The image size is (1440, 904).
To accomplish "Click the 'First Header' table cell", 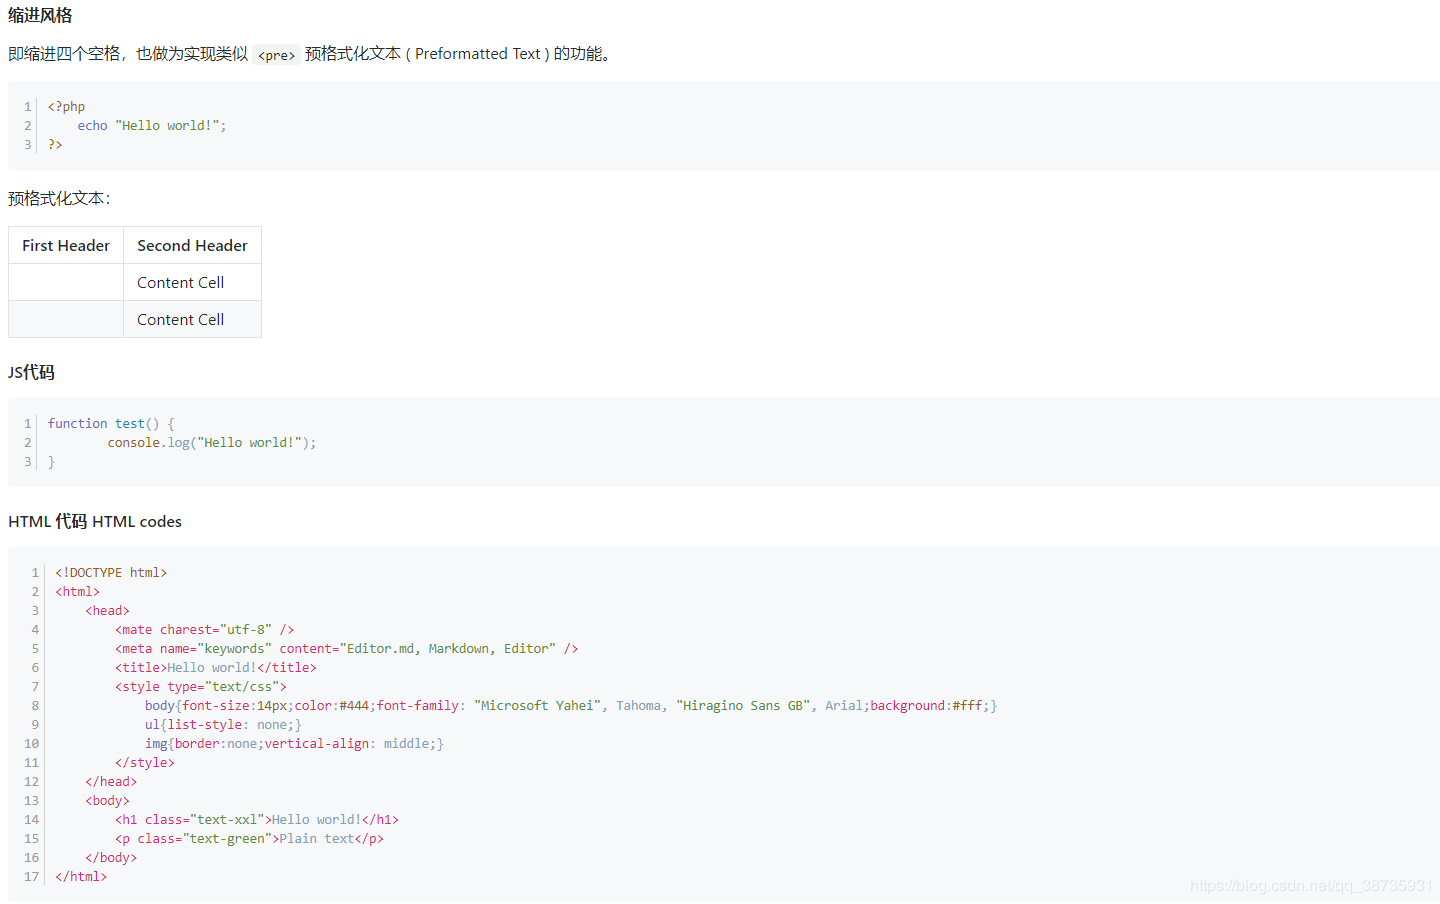I will [66, 245].
